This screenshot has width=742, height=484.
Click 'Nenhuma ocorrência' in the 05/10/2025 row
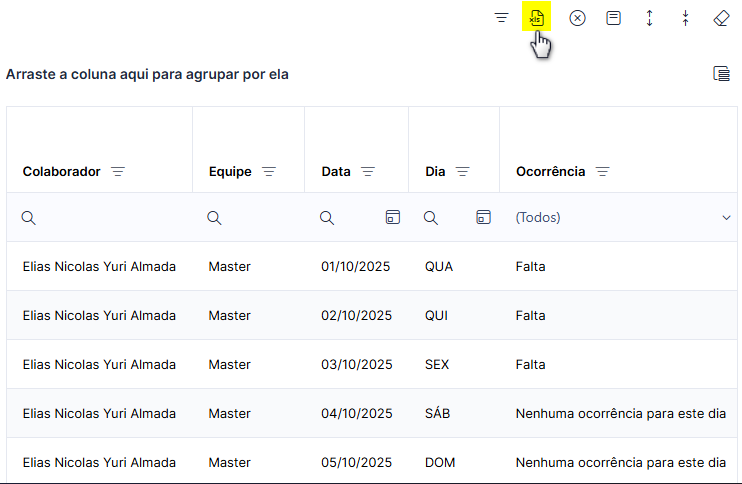620,462
